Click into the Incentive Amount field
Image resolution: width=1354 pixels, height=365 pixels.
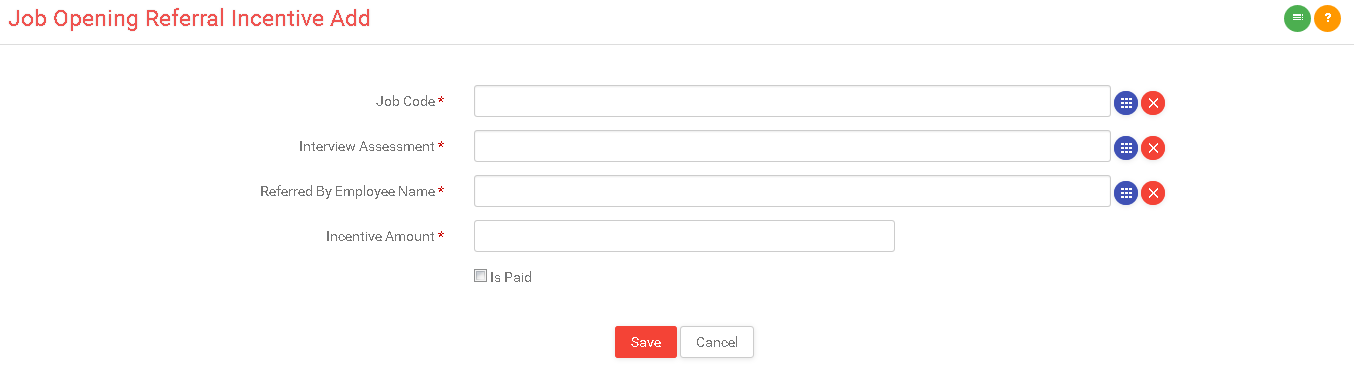[684, 236]
